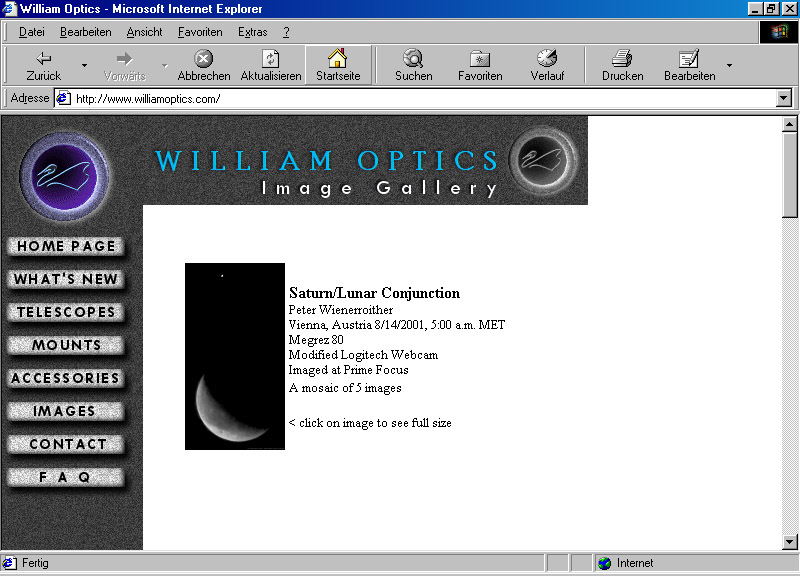The height and width of the screenshot is (576, 800).
Task: Expand the Vorwärts history dropdown arrow
Action: pyautogui.click(x=165, y=65)
